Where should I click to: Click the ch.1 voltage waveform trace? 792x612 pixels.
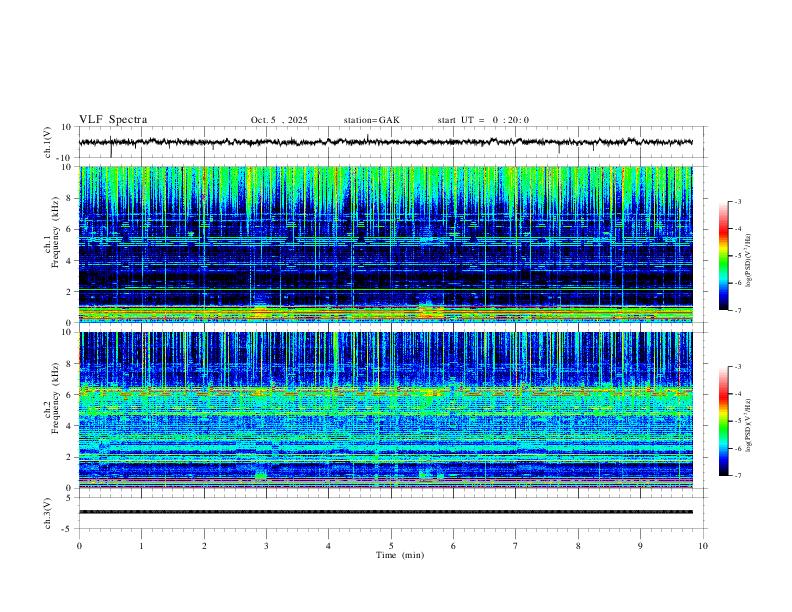[x=386, y=142]
